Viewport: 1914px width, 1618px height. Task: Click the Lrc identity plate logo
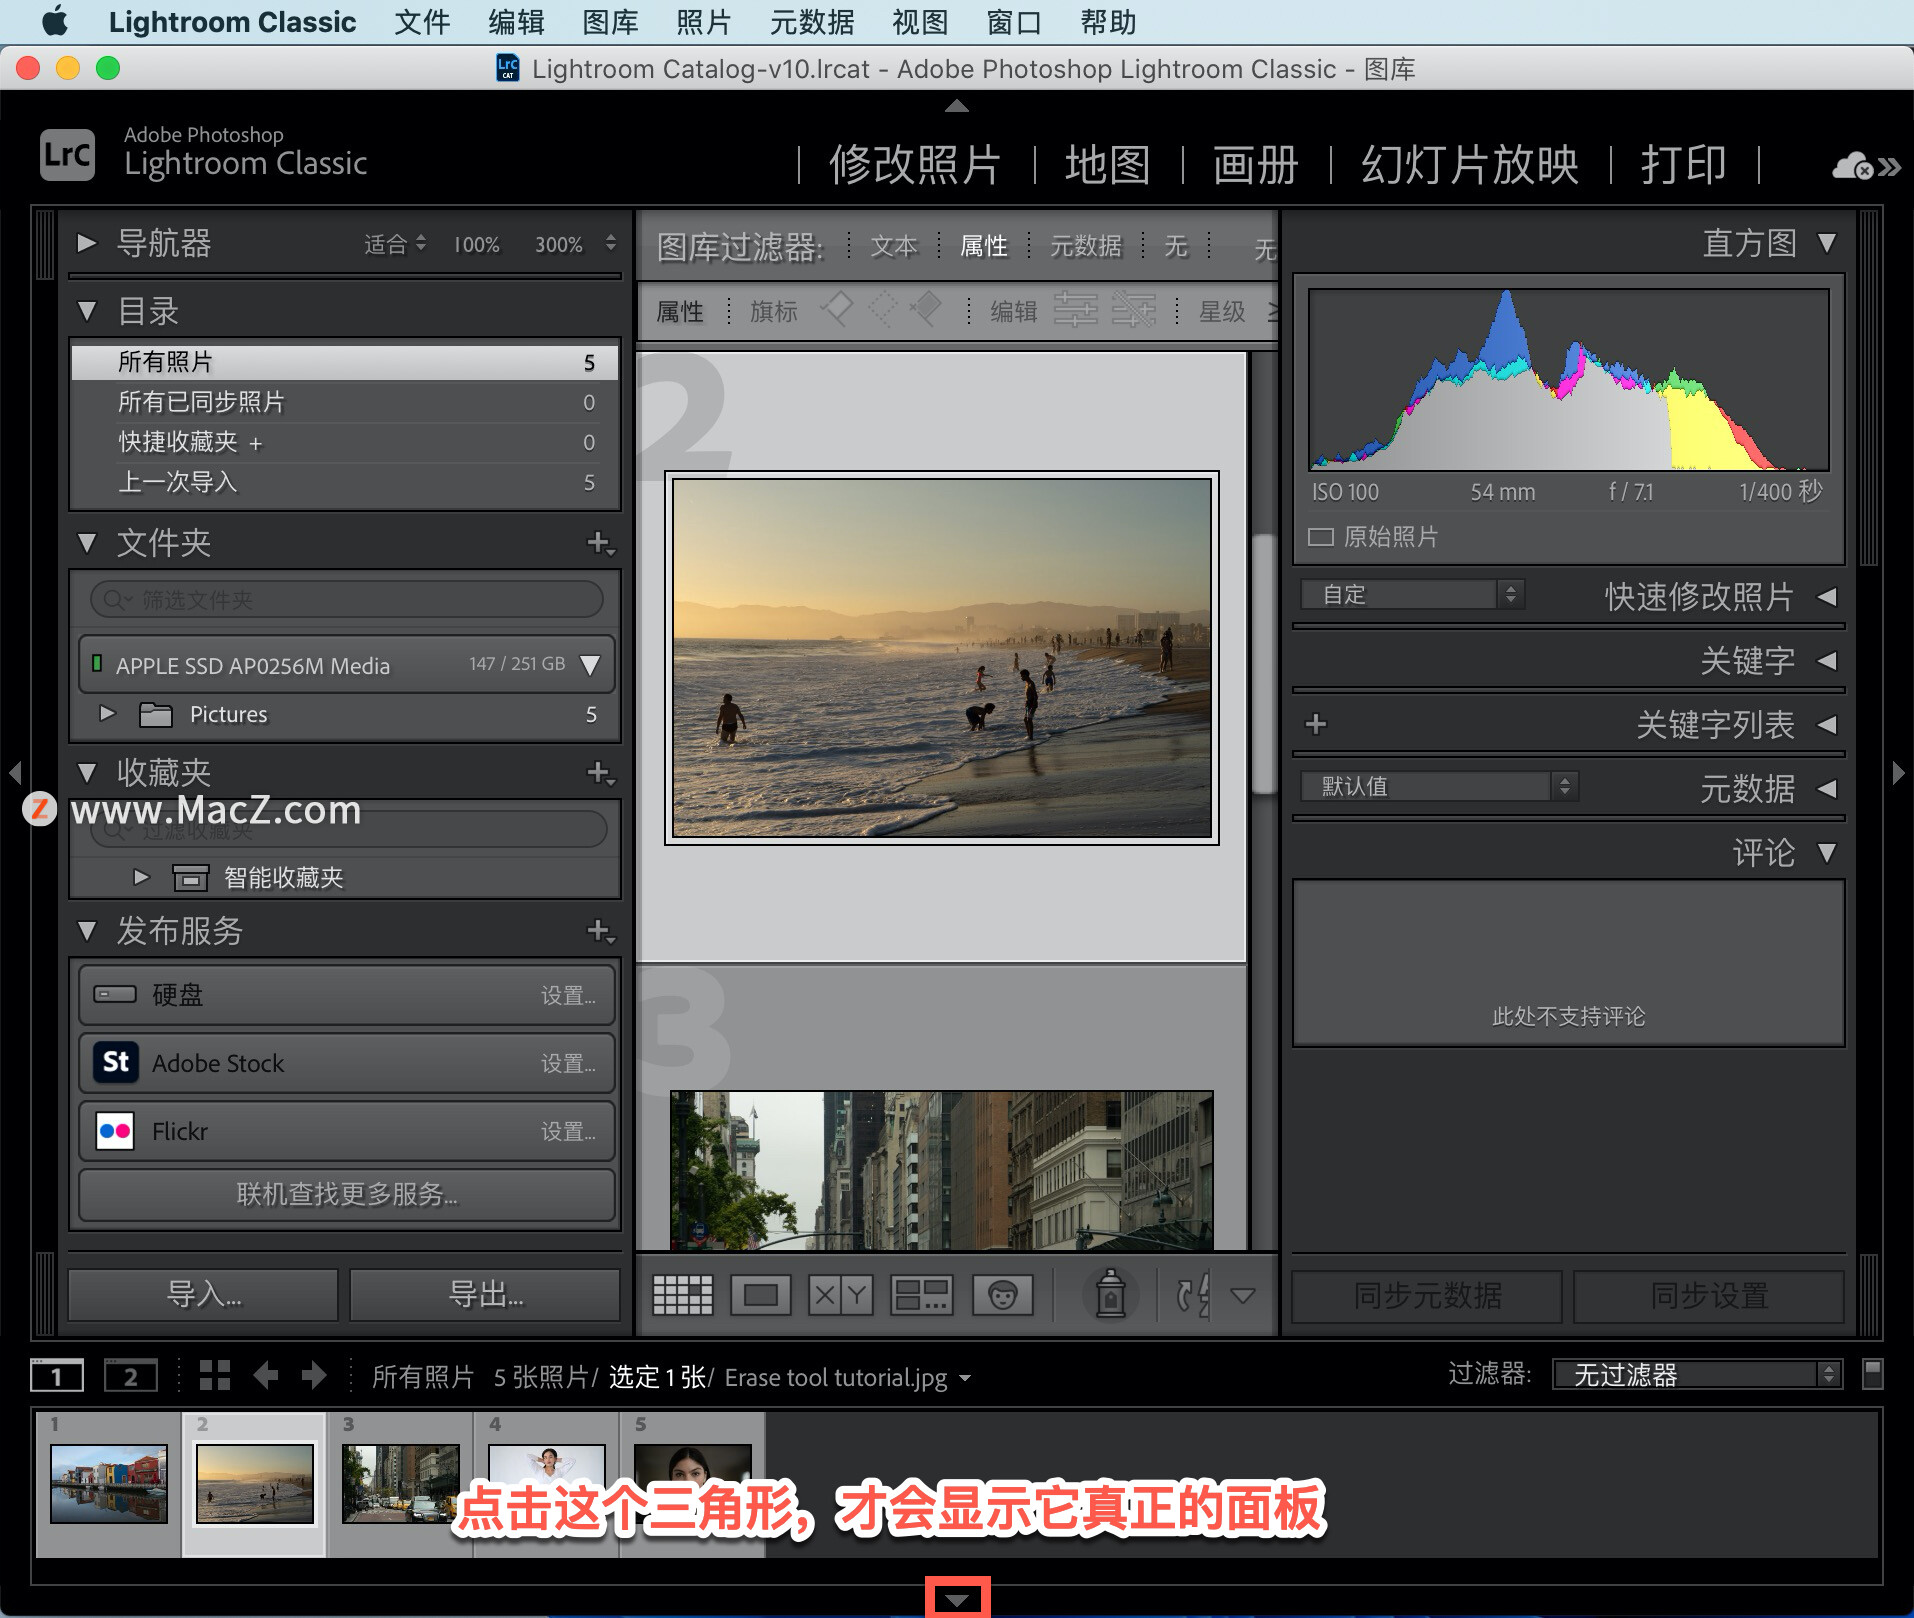[x=67, y=155]
